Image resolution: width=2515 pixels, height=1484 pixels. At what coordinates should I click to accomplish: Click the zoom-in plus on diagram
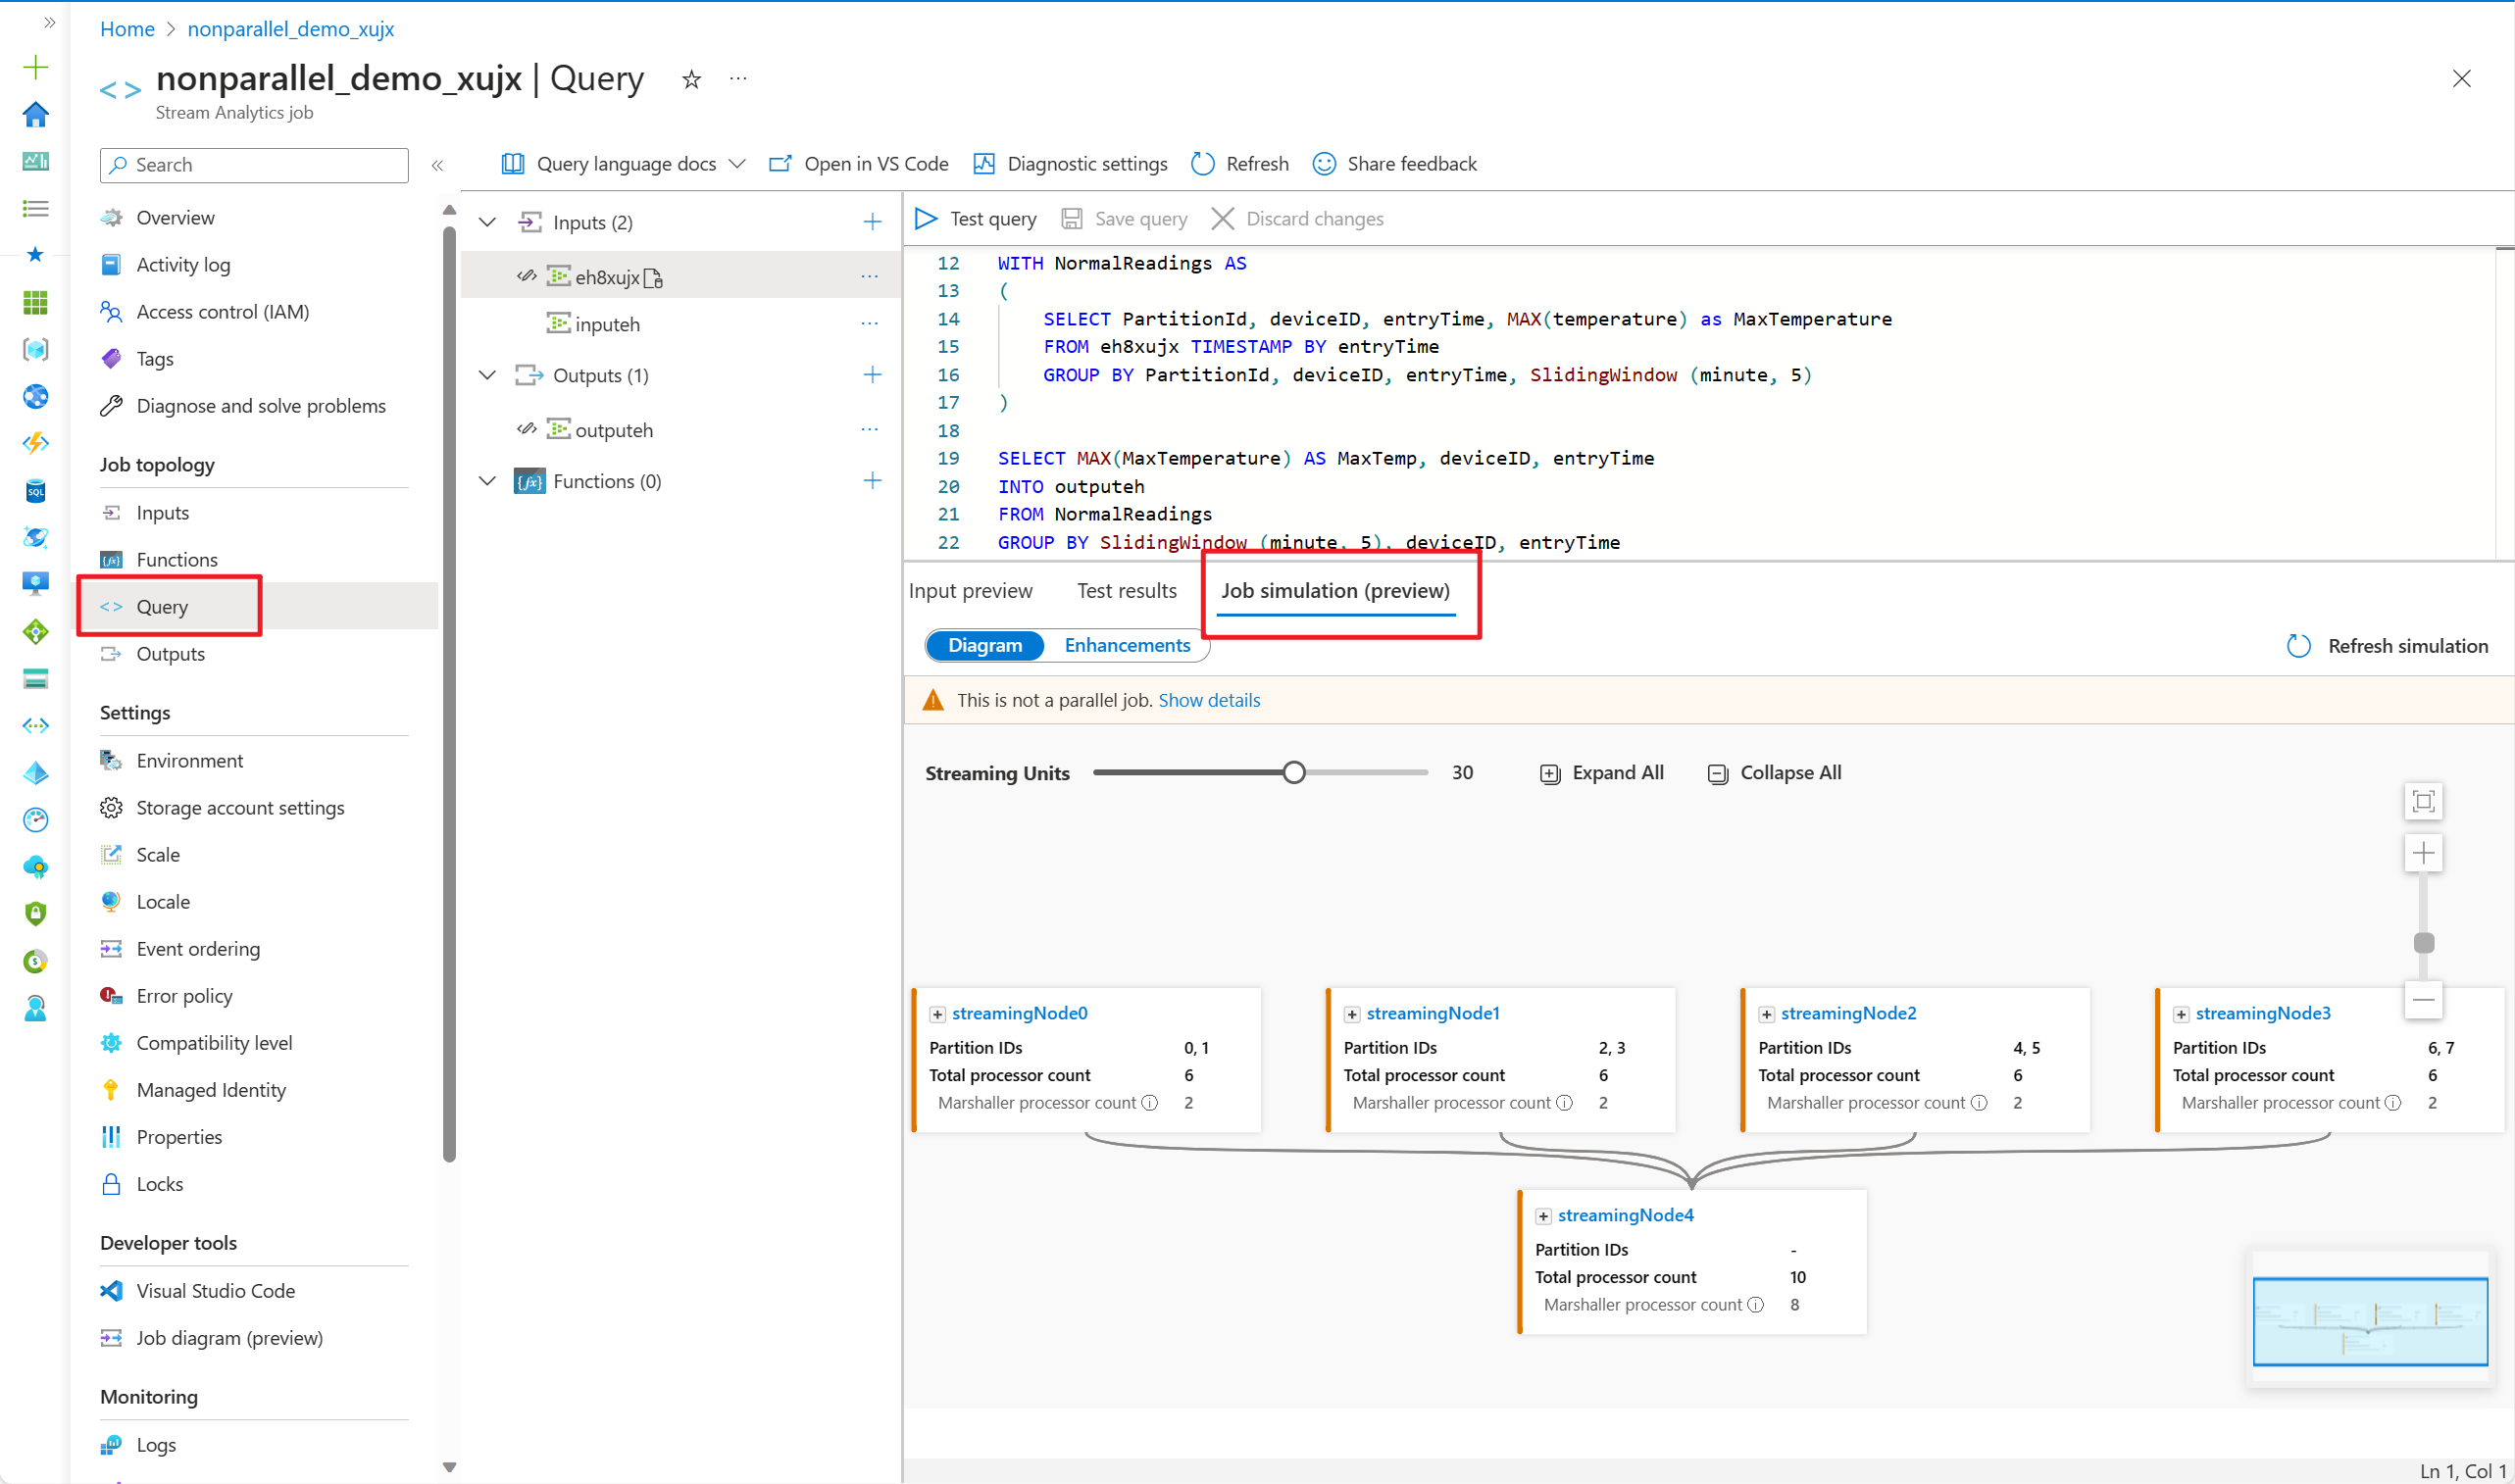[2422, 853]
